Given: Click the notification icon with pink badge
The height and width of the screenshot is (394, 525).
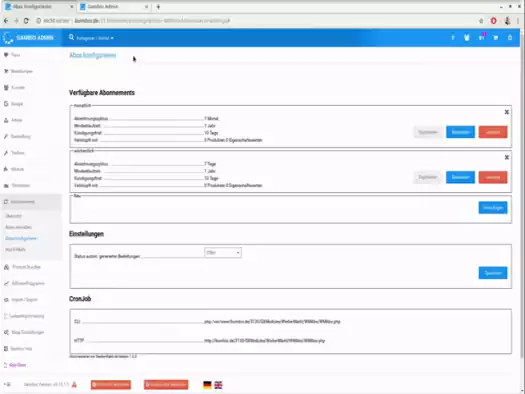Looking at the screenshot, I should click(x=482, y=37).
